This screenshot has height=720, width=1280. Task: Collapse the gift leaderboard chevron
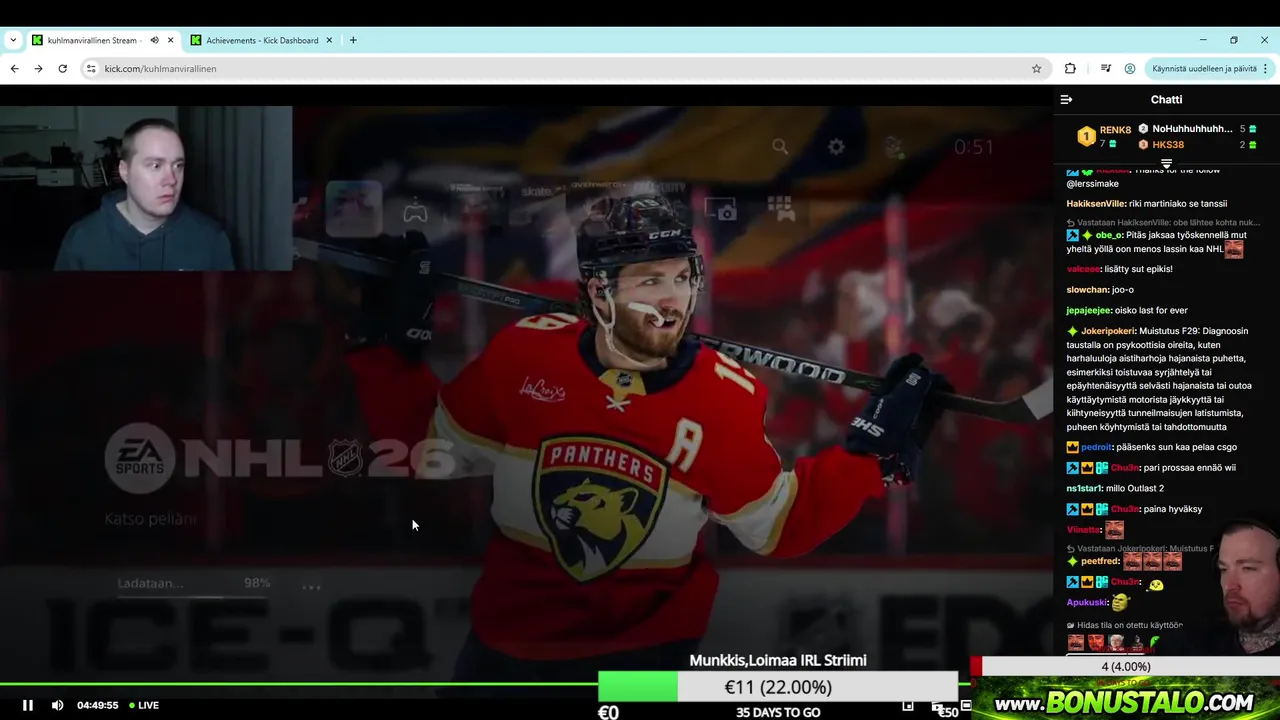(1166, 163)
